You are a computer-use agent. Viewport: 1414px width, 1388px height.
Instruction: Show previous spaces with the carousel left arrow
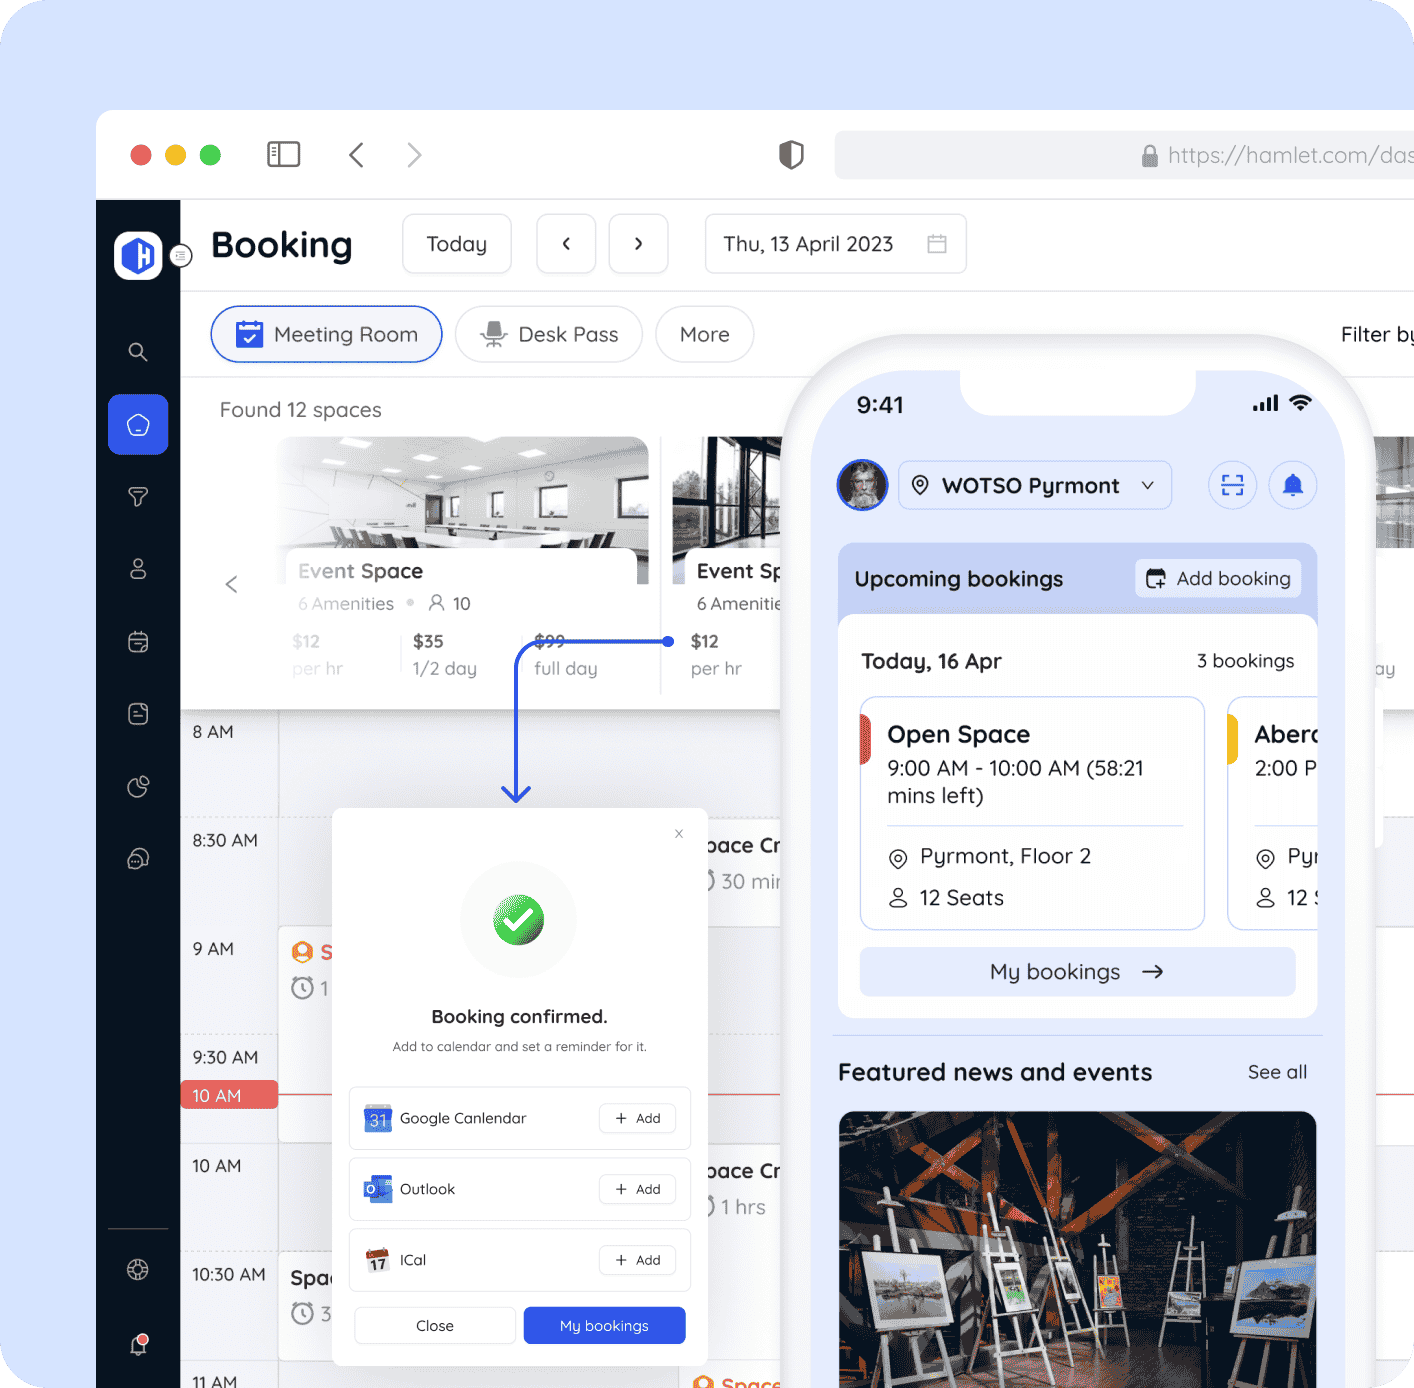pyautogui.click(x=231, y=584)
